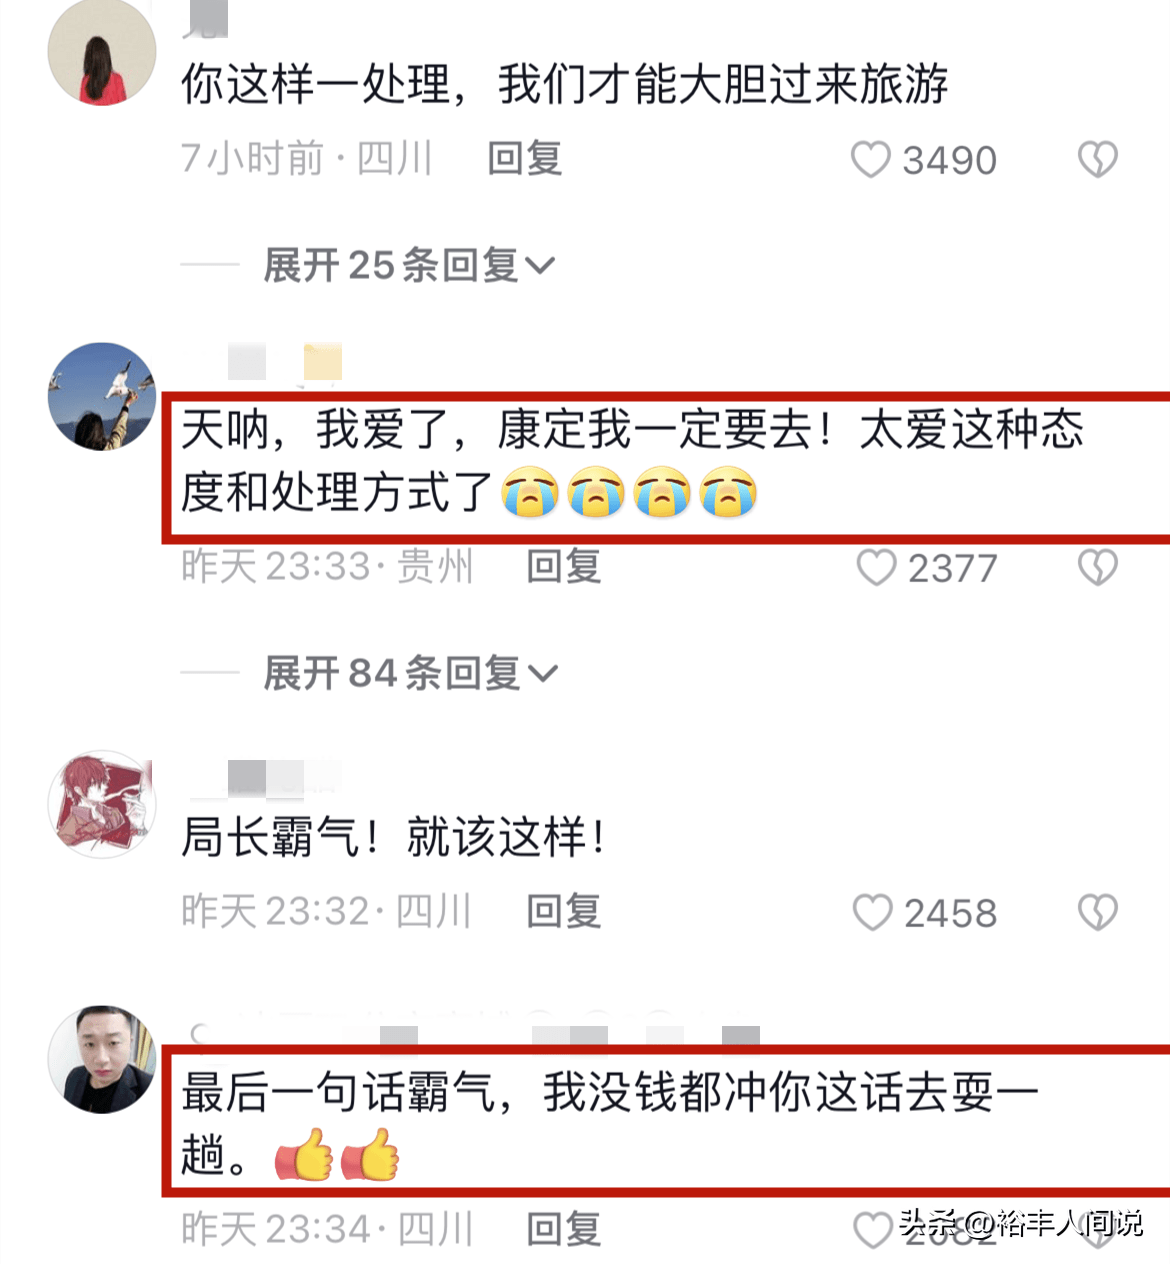Image resolution: width=1170 pixels, height=1264 pixels.
Task: Like the comment with 3490 likes
Action: [870, 160]
